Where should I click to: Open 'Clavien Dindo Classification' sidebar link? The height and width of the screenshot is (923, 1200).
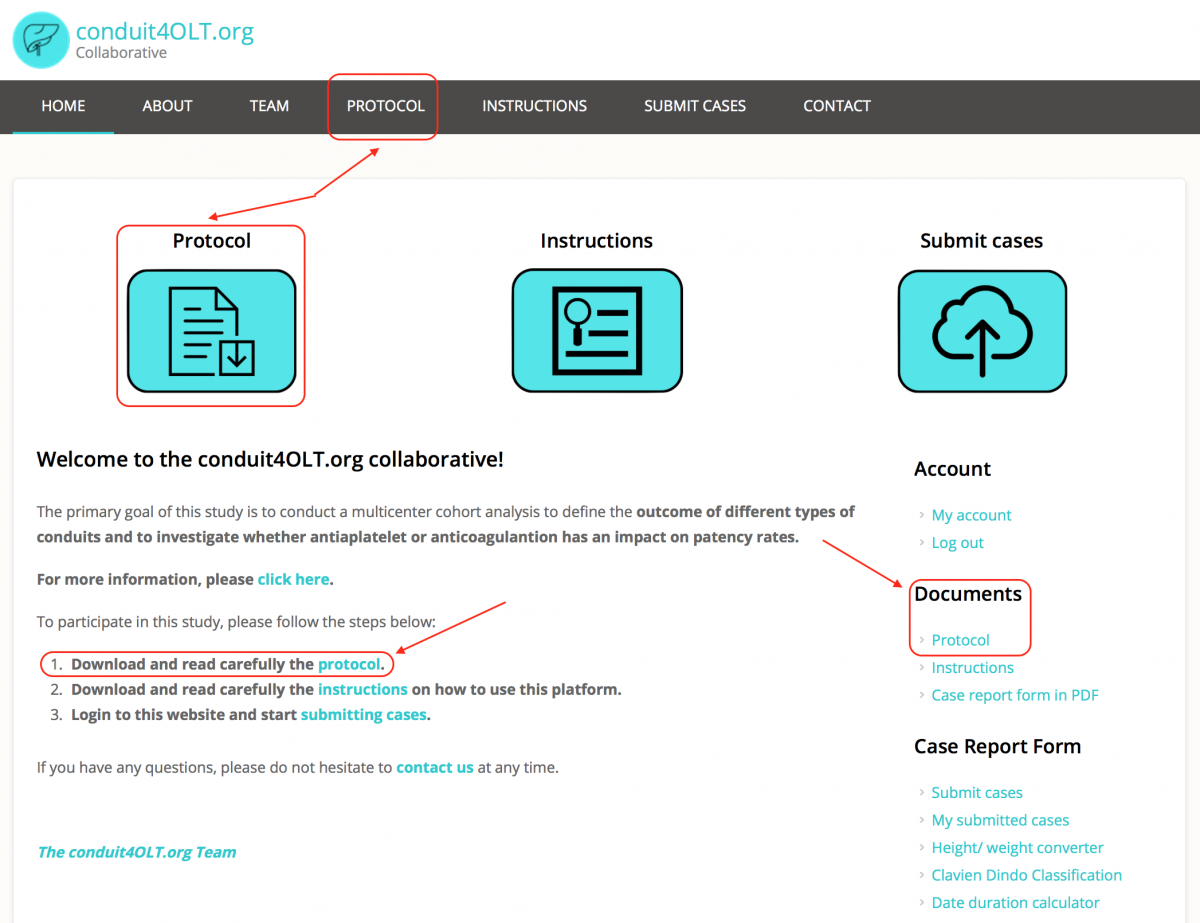[x=1026, y=875]
